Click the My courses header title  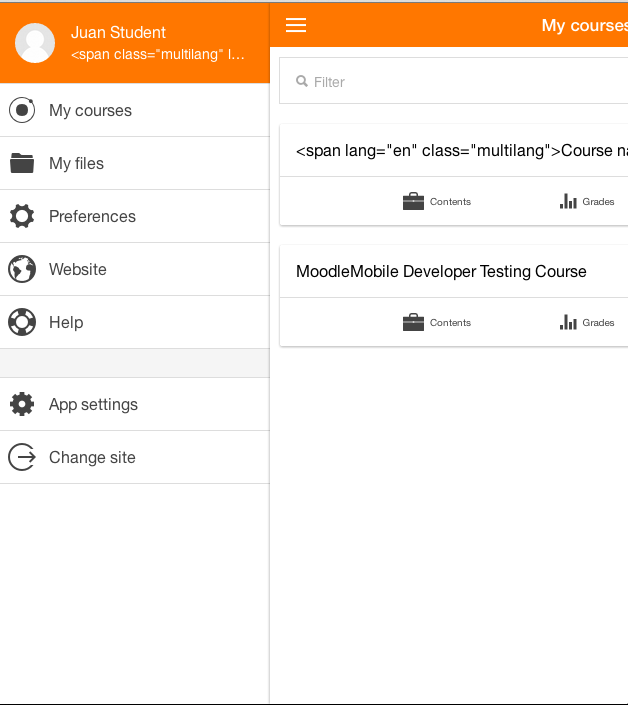pos(584,25)
